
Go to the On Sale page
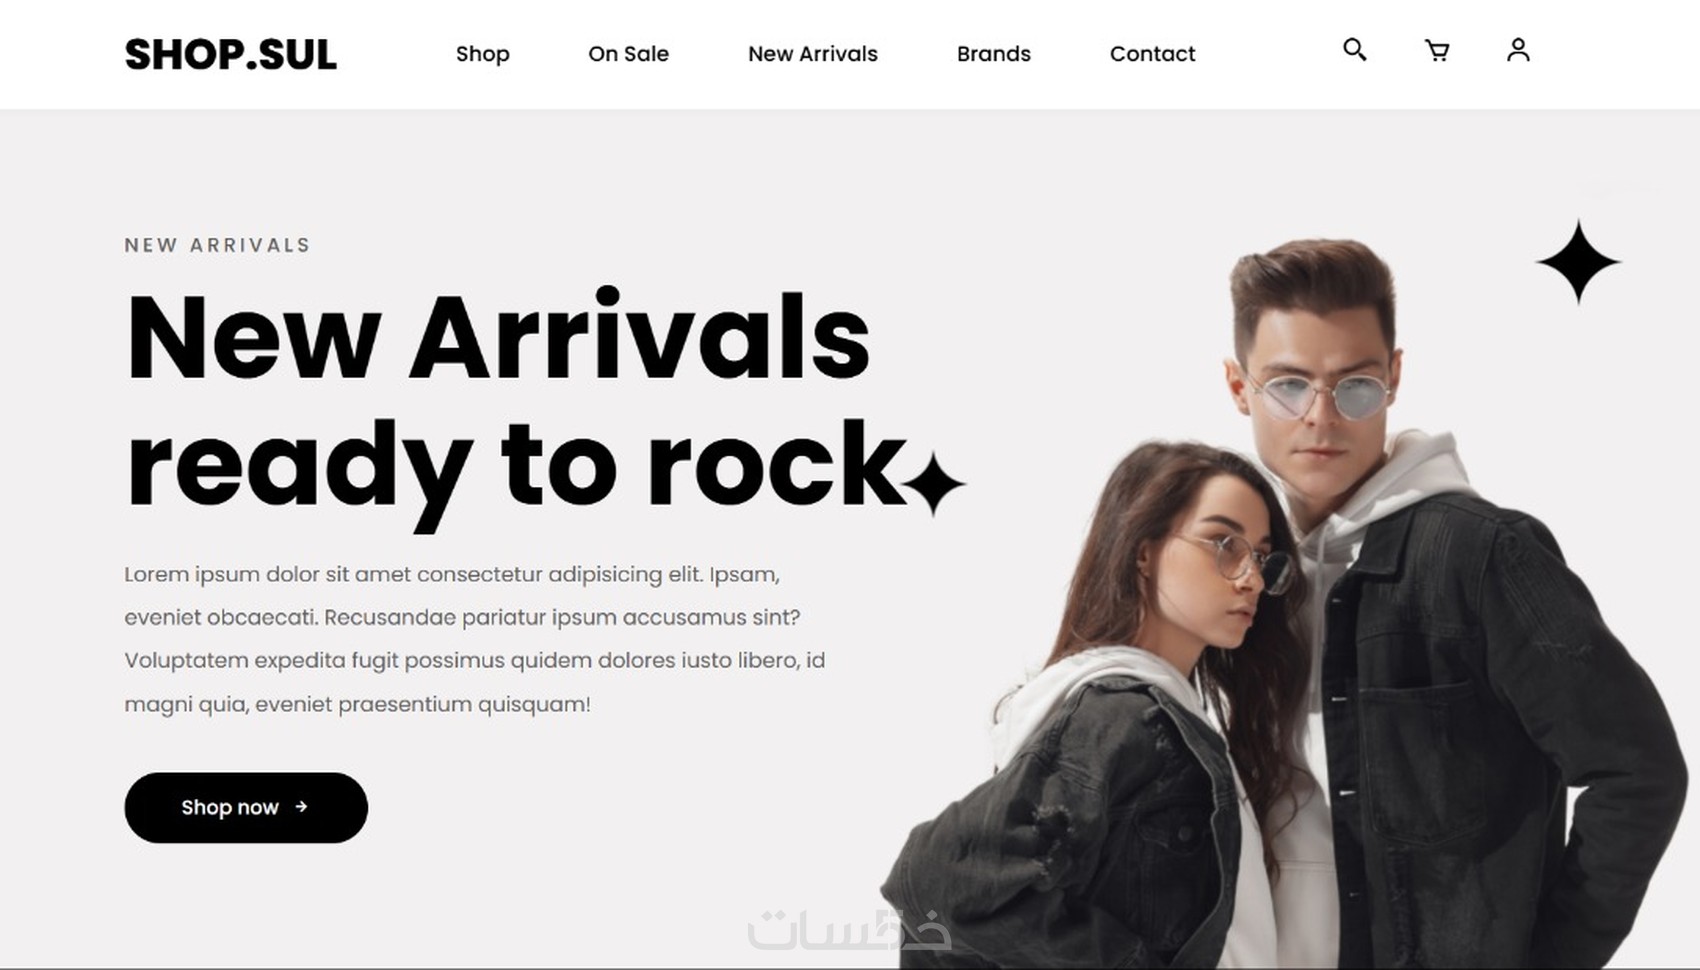(628, 54)
